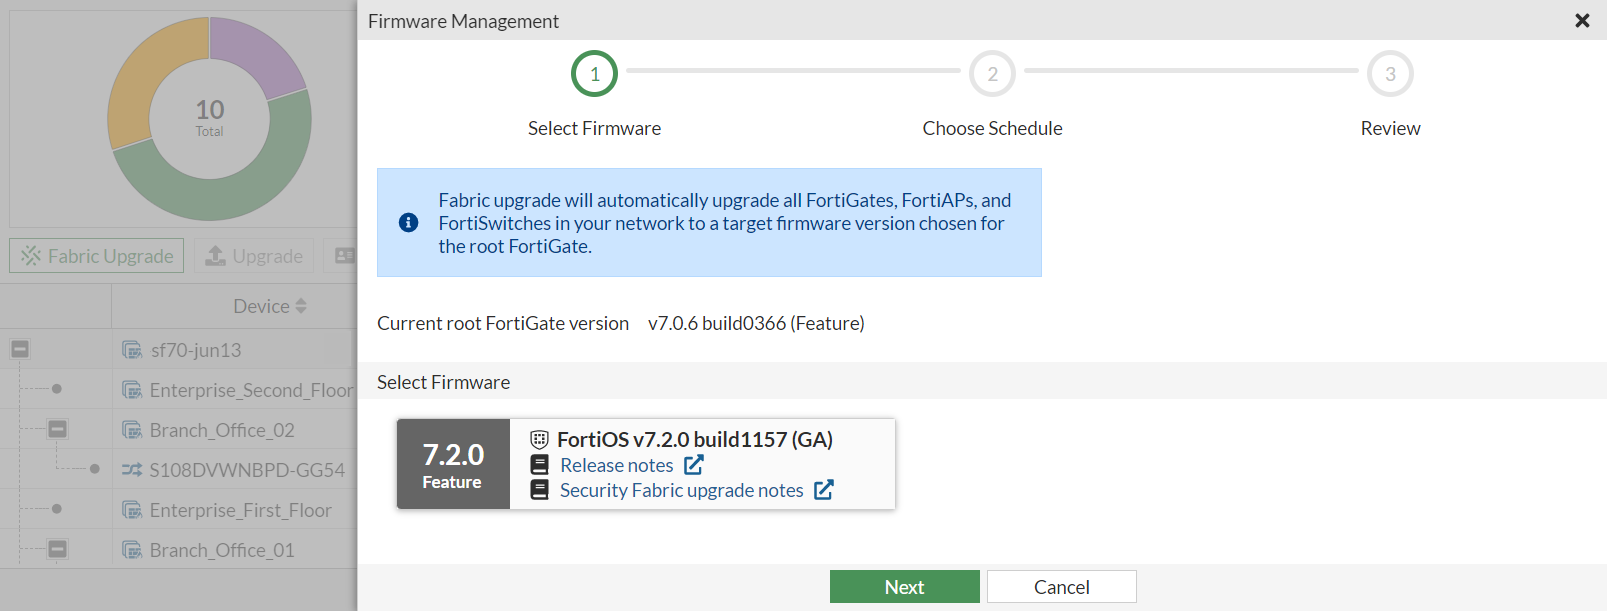Click the Next button
Viewport: 1607px width, 611px height.
[x=904, y=587]
